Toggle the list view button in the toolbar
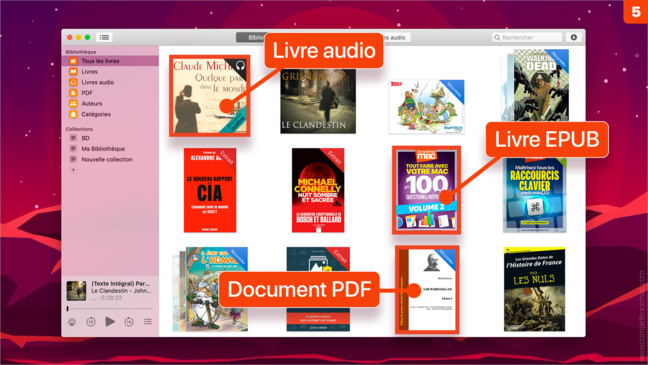The width and height of the screenshot is (648, 365). tap(104, 37)
